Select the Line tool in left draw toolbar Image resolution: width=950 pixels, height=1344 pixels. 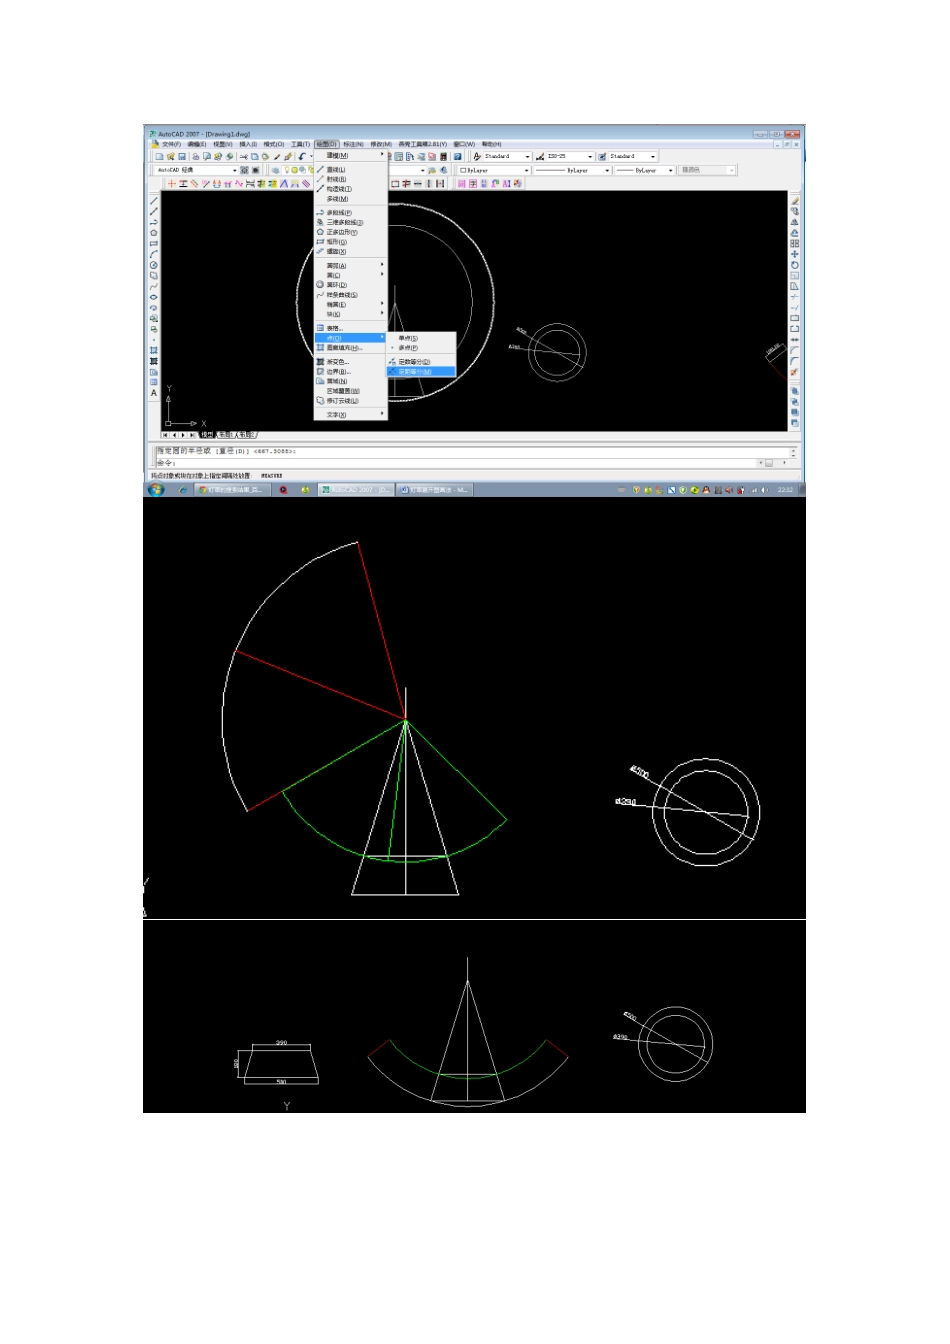click(154, 201)
